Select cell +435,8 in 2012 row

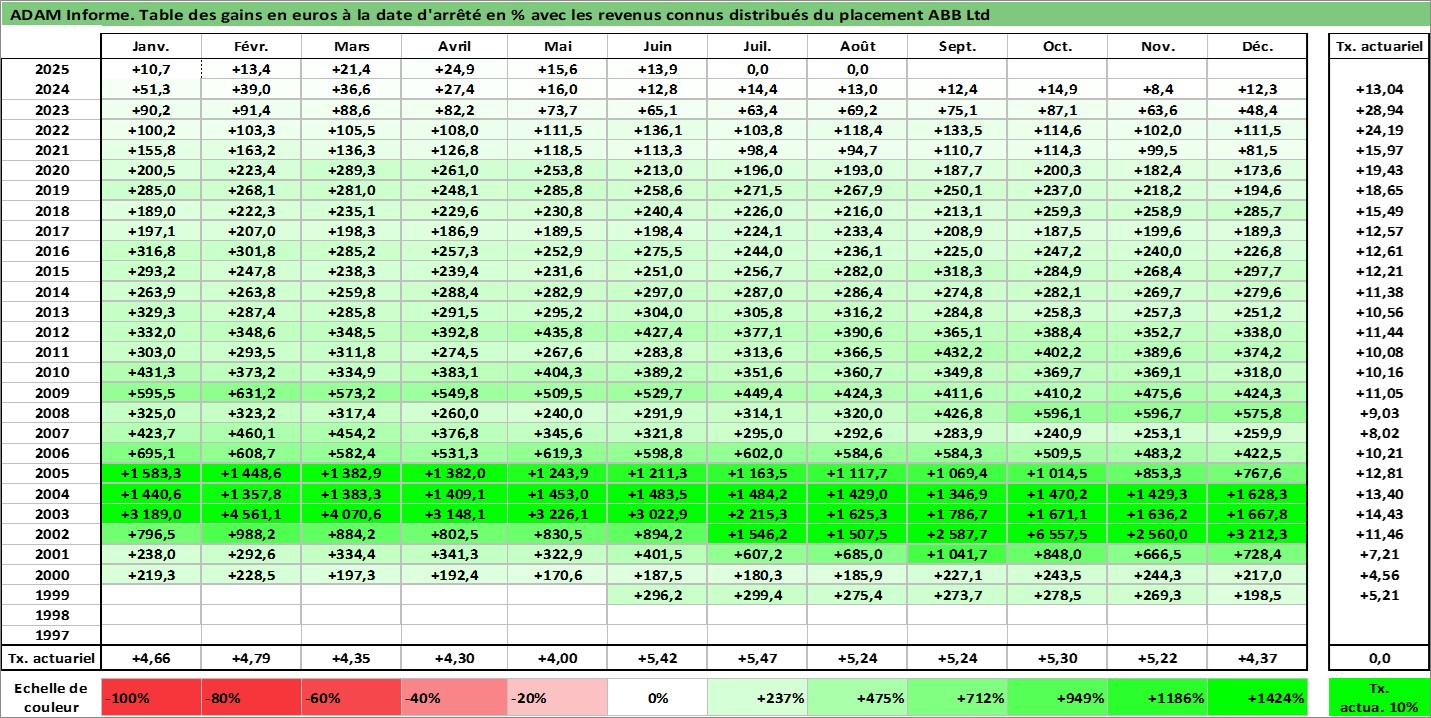pos(557,332)
